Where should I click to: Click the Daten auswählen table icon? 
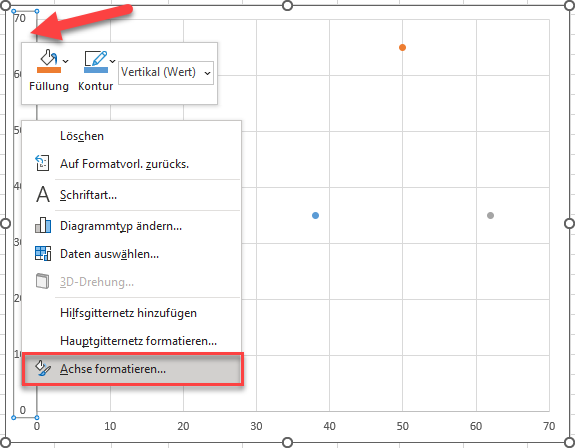coord(43,254)
